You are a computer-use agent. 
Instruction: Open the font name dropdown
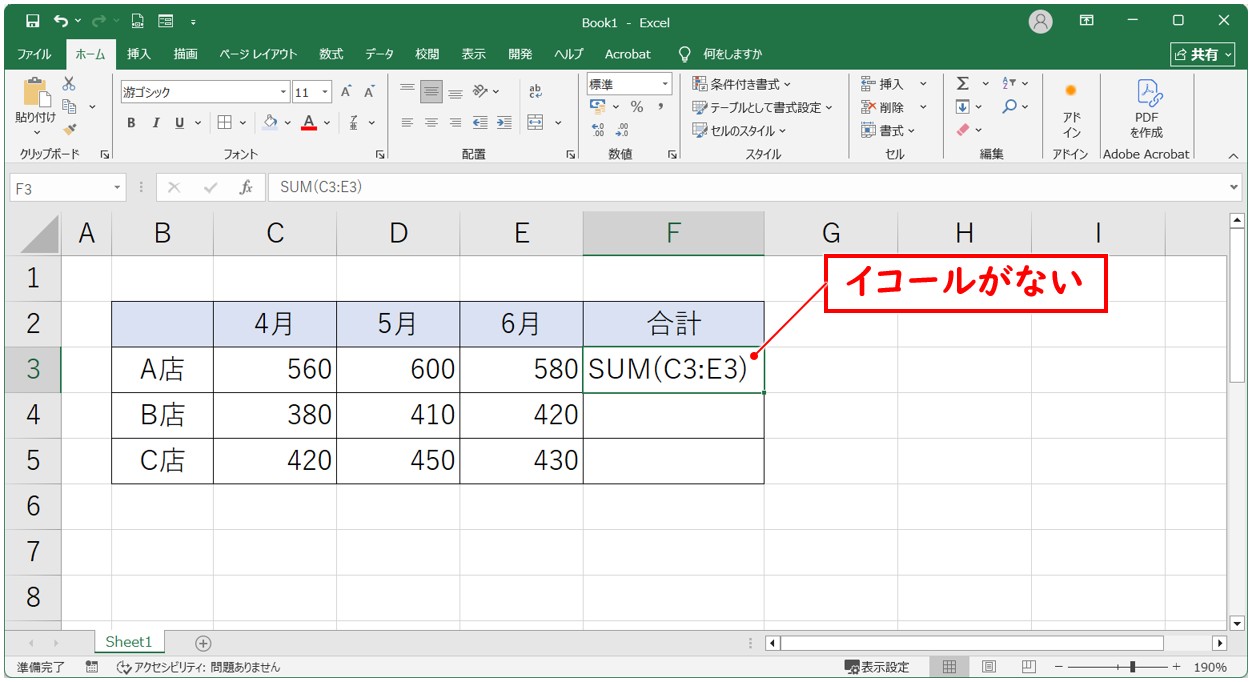pyautogui.click(x=283, y=92)
